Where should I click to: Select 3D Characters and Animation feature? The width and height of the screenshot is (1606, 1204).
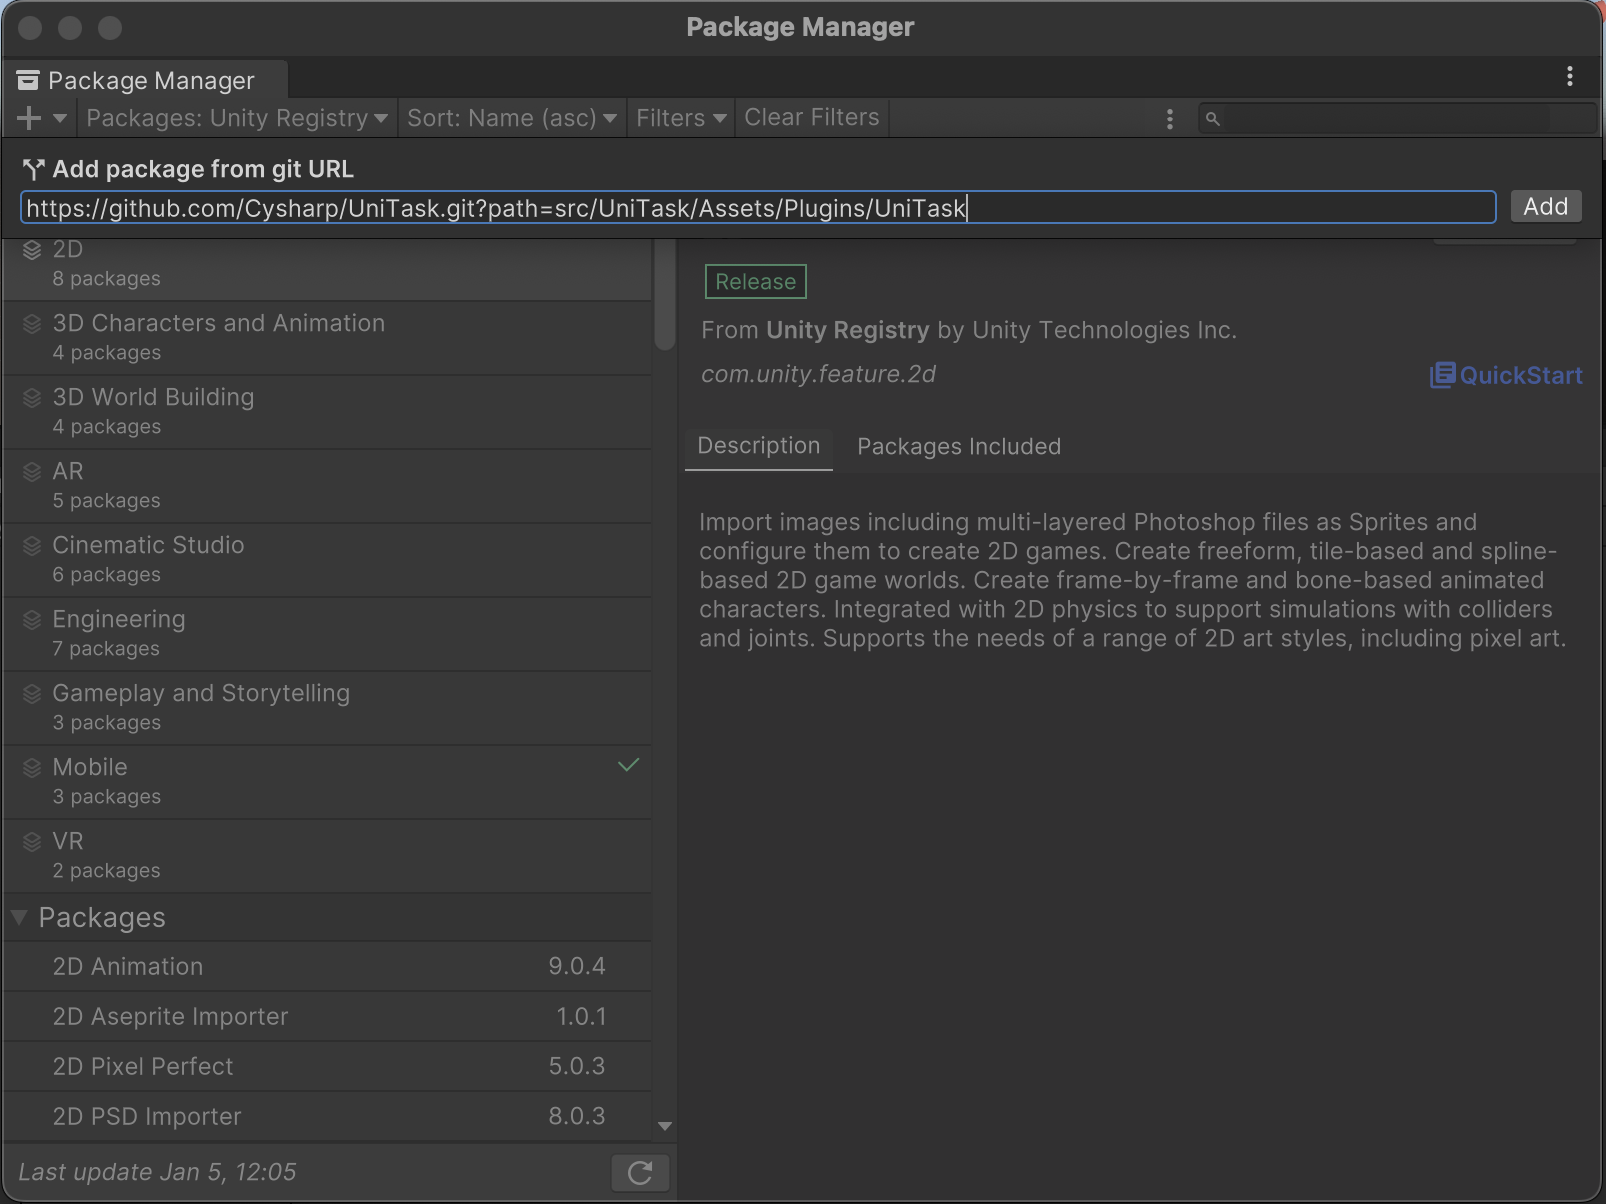pyautogui.click(x=327, y=338)
